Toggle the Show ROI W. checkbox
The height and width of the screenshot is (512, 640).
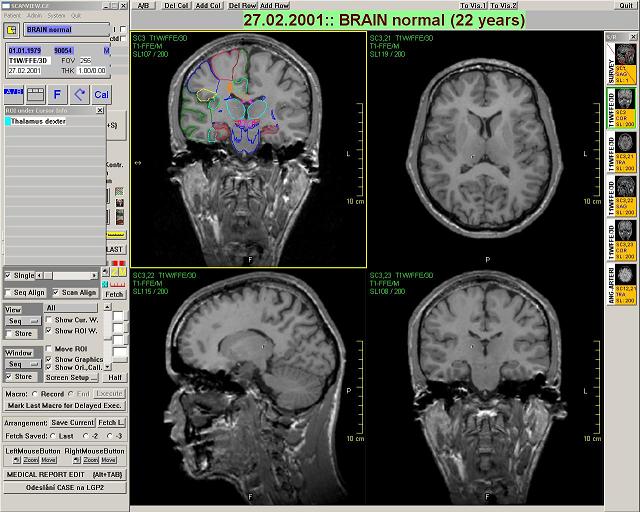point(48,330)
